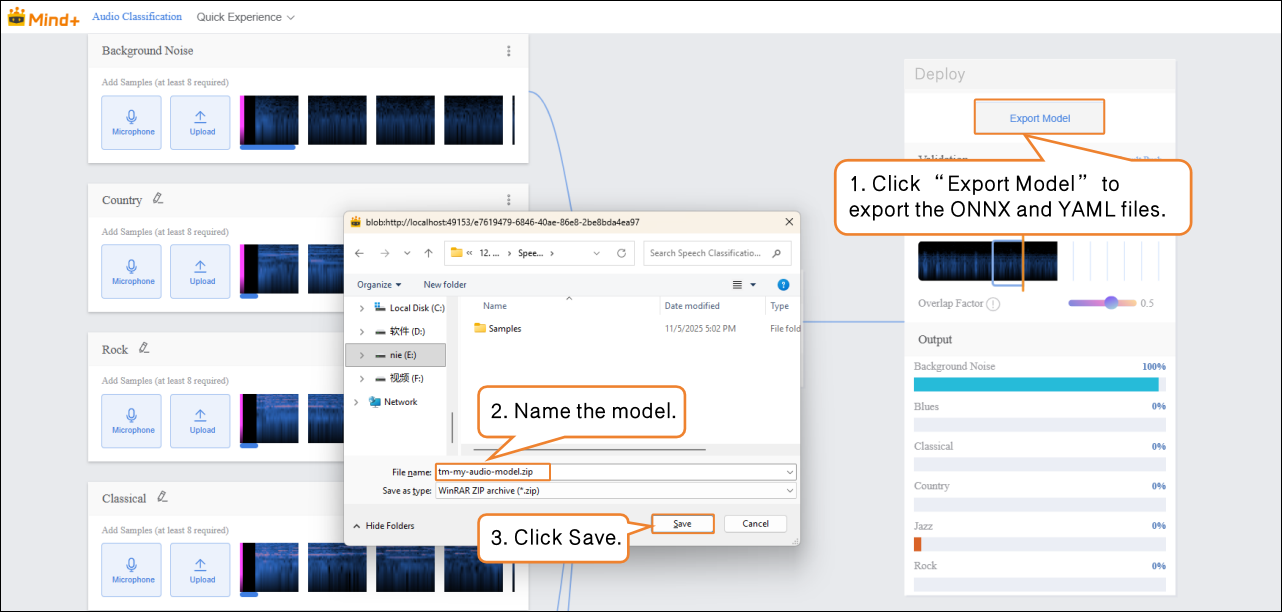Click the Microphone button under Background Noise

[x=133, y=123]
